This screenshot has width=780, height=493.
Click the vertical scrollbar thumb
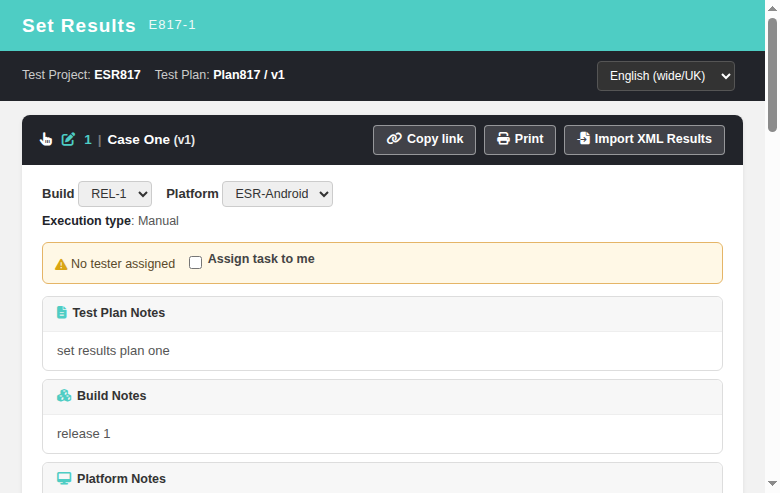coord(772,75)
